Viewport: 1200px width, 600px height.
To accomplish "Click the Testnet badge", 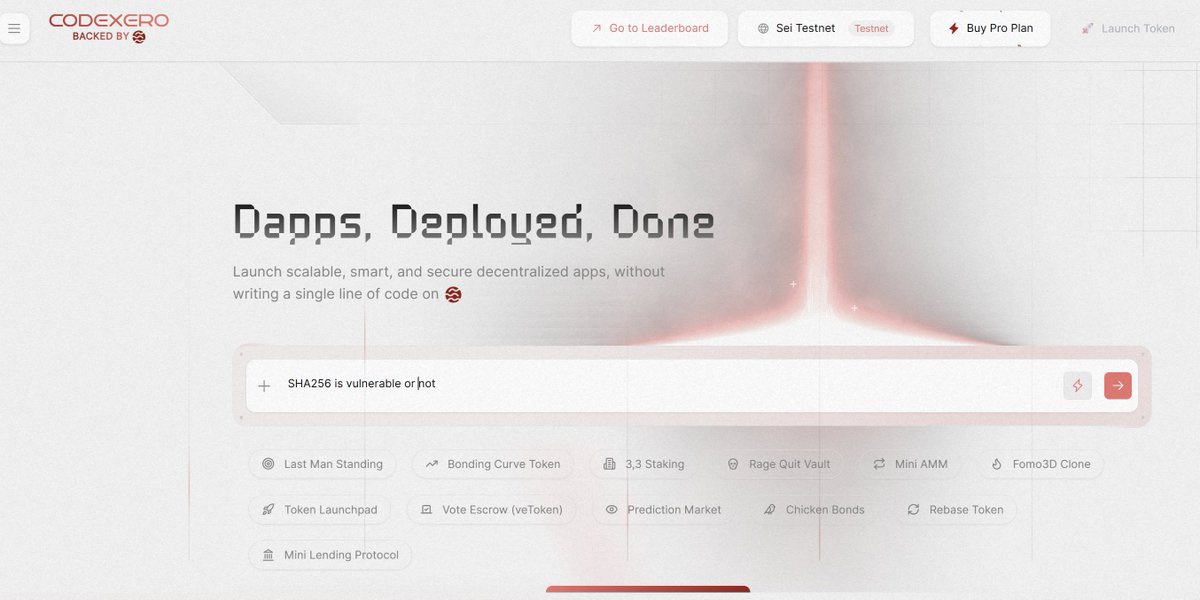I will (x=871, y=28).
